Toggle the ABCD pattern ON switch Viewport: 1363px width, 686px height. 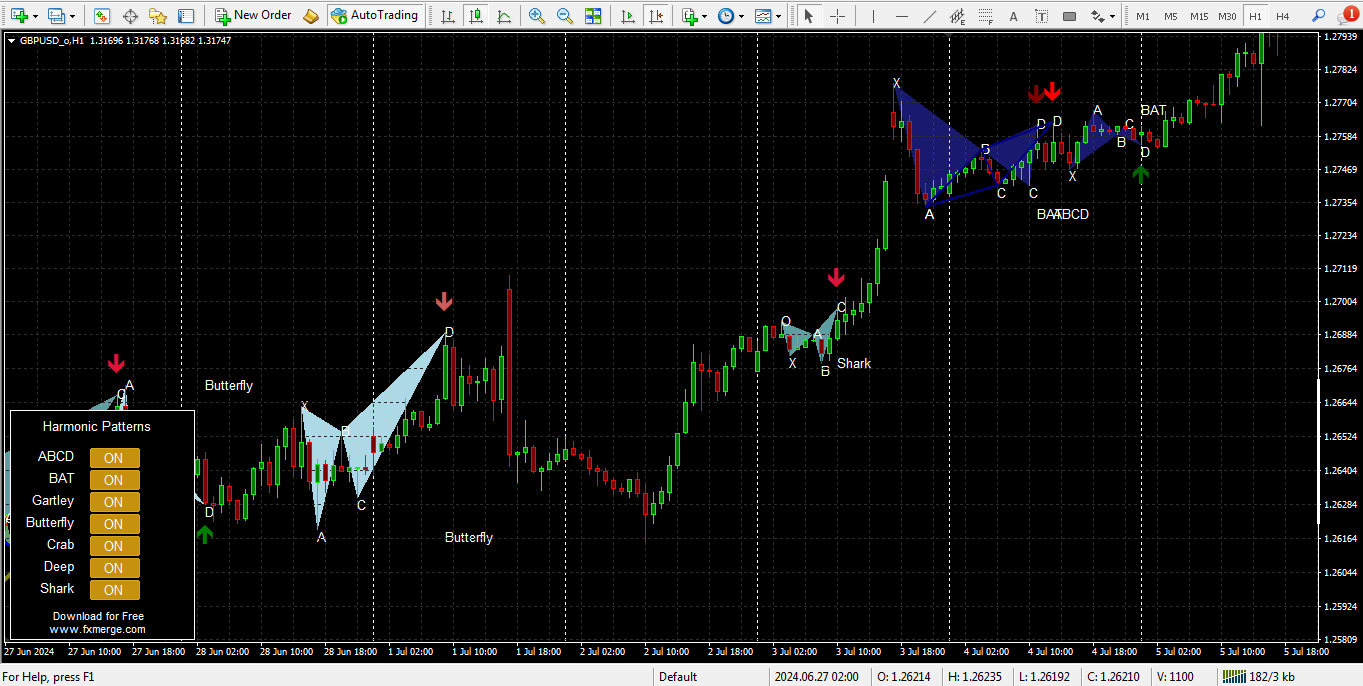[x=114, y=458]
